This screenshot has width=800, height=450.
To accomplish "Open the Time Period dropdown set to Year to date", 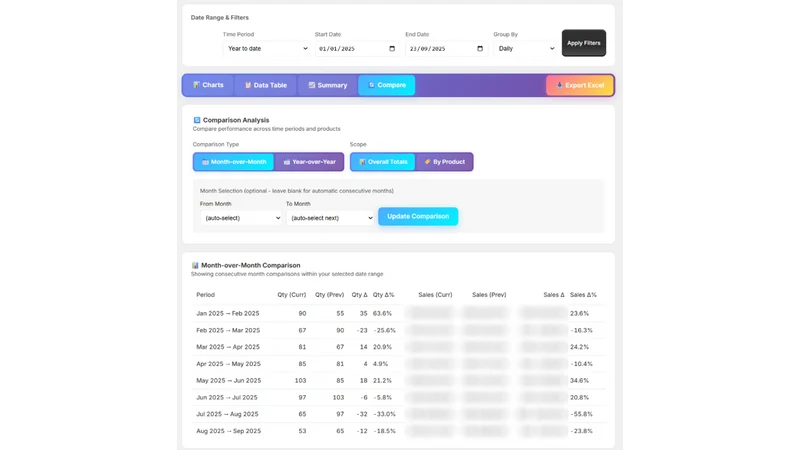I will click(266, 48).
